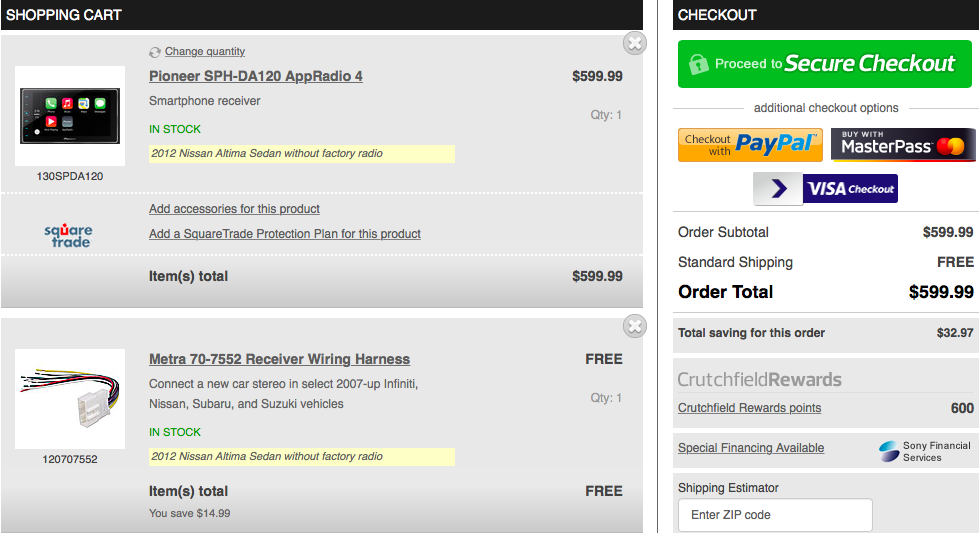Image resolution: width=979 pixels, height=533 pixels.
Task: Open Metra 70-7552 Receiver Wiring Harness link
Action: [279, 359]
